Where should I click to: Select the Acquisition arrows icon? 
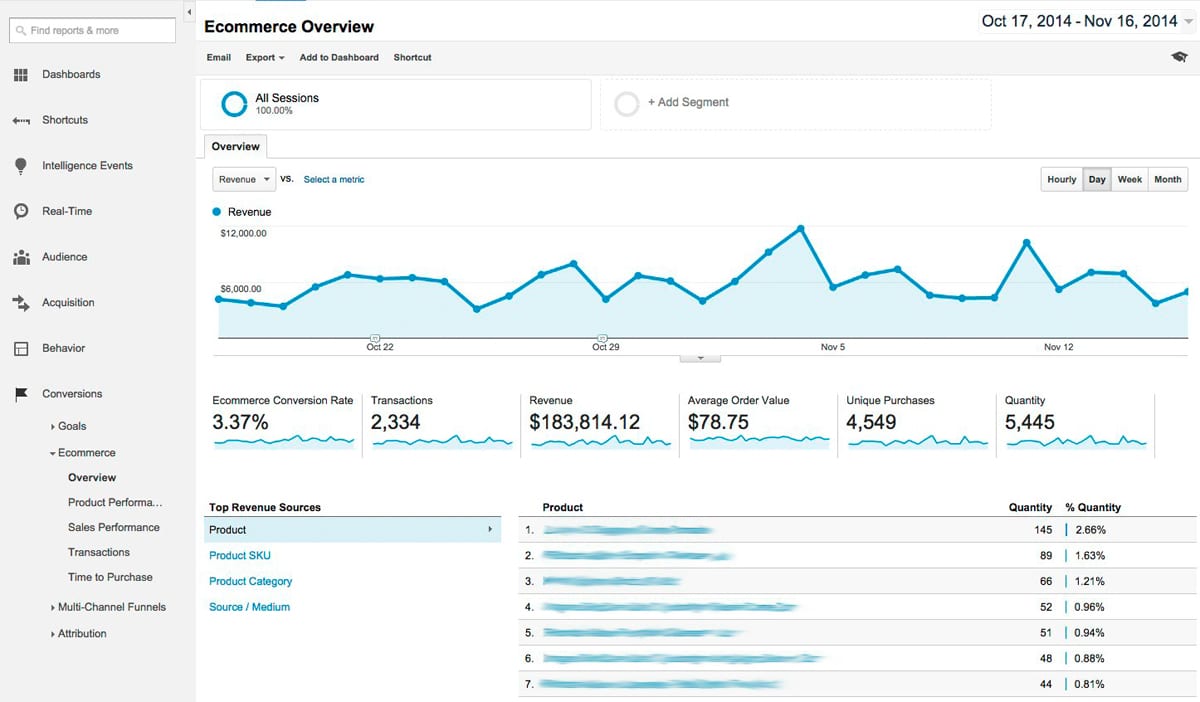point(22,302)
